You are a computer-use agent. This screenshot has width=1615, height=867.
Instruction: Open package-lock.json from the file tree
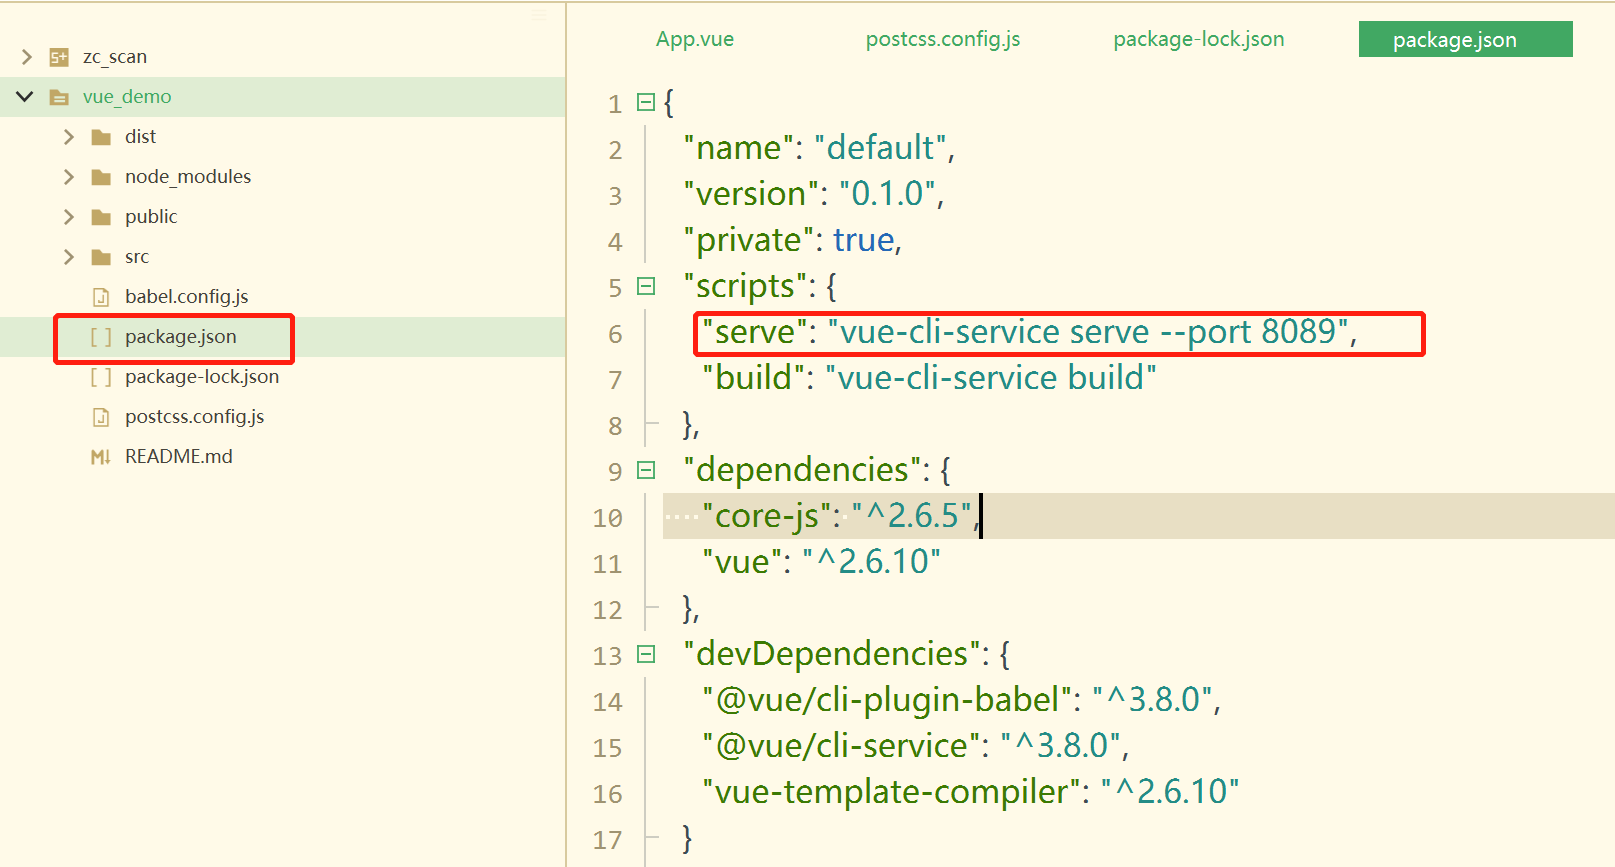(202, 377)
